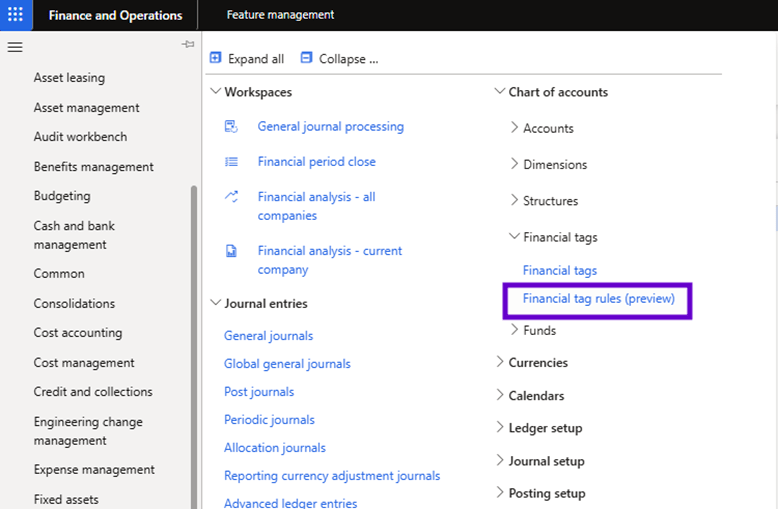Open Financial tag rules (preview) link

tap(598, 299)
